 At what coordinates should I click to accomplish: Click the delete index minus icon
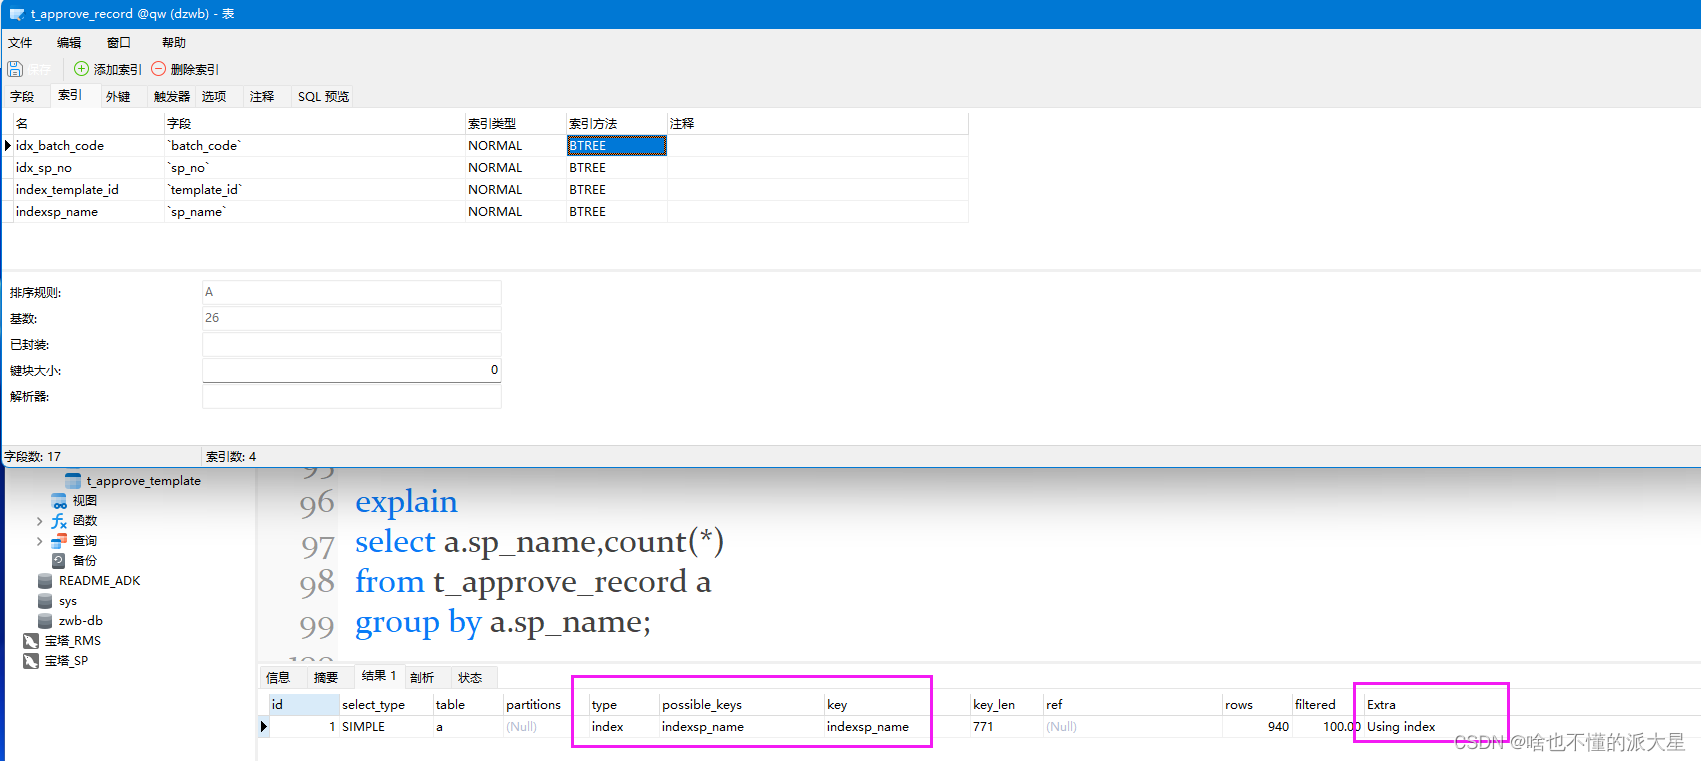159,69
